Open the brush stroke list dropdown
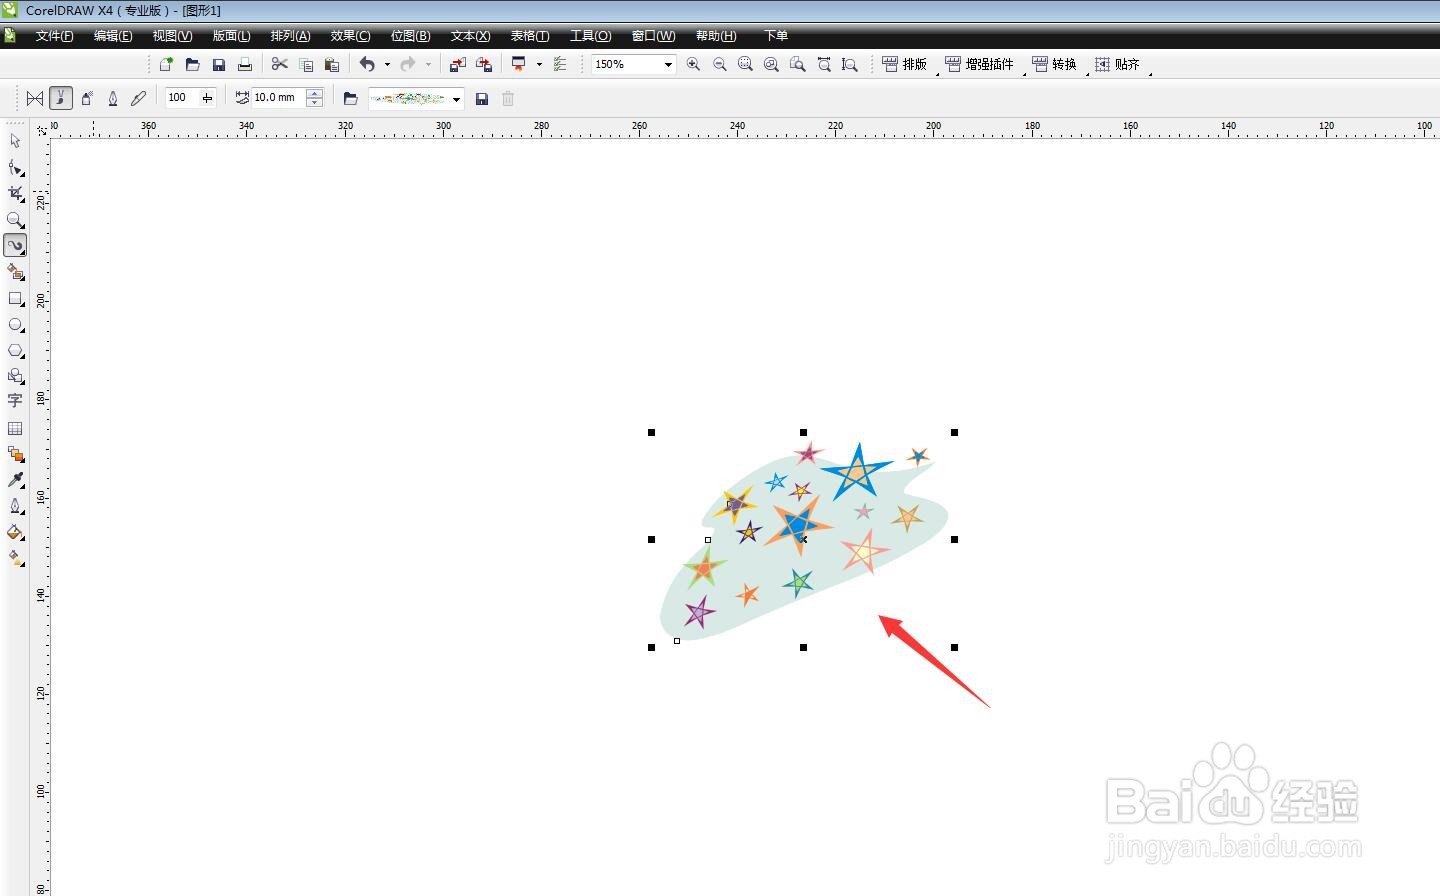Viewport: 1440px width, 896px height. point(457,98)
